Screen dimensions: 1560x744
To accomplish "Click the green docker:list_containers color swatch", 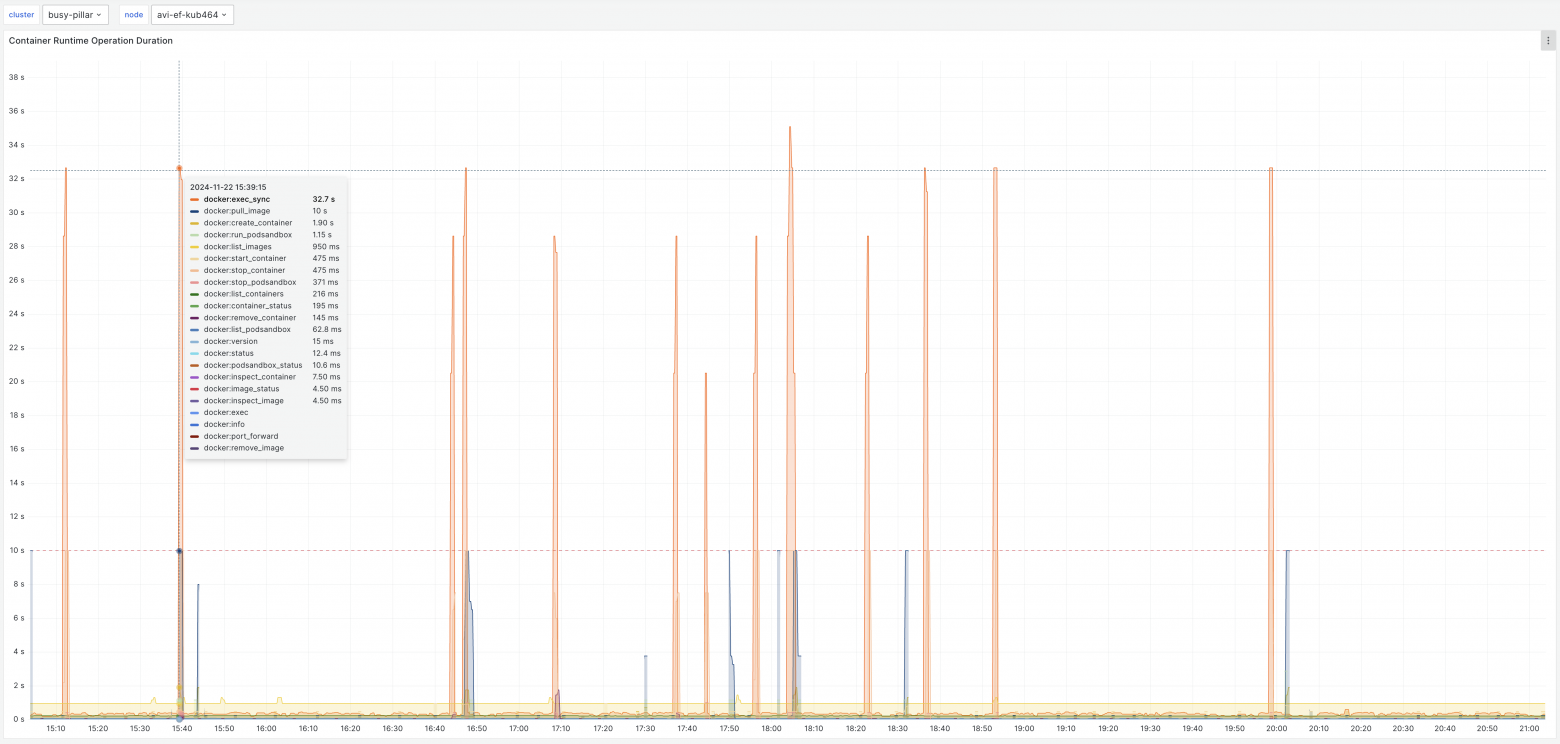I will [x=194, y=294].
